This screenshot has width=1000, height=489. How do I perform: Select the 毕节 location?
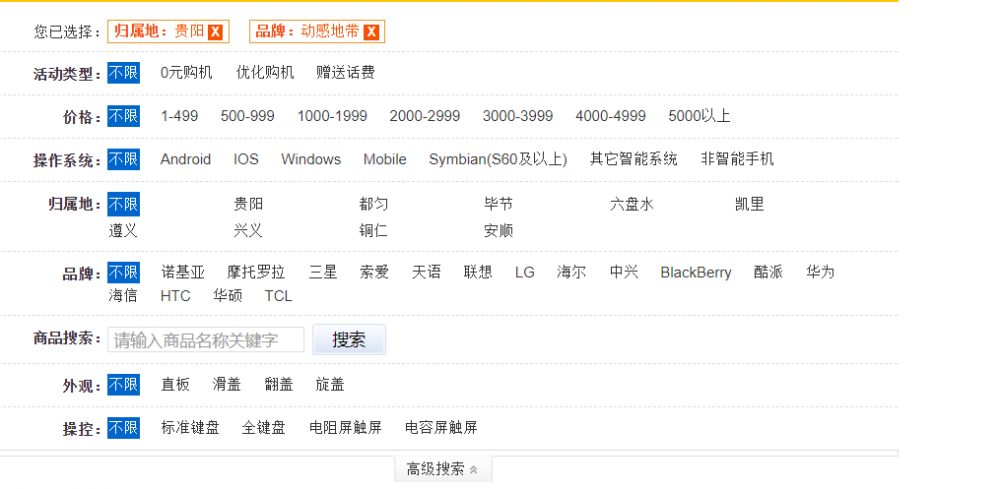pyautogui.click(x=499, y=205)
